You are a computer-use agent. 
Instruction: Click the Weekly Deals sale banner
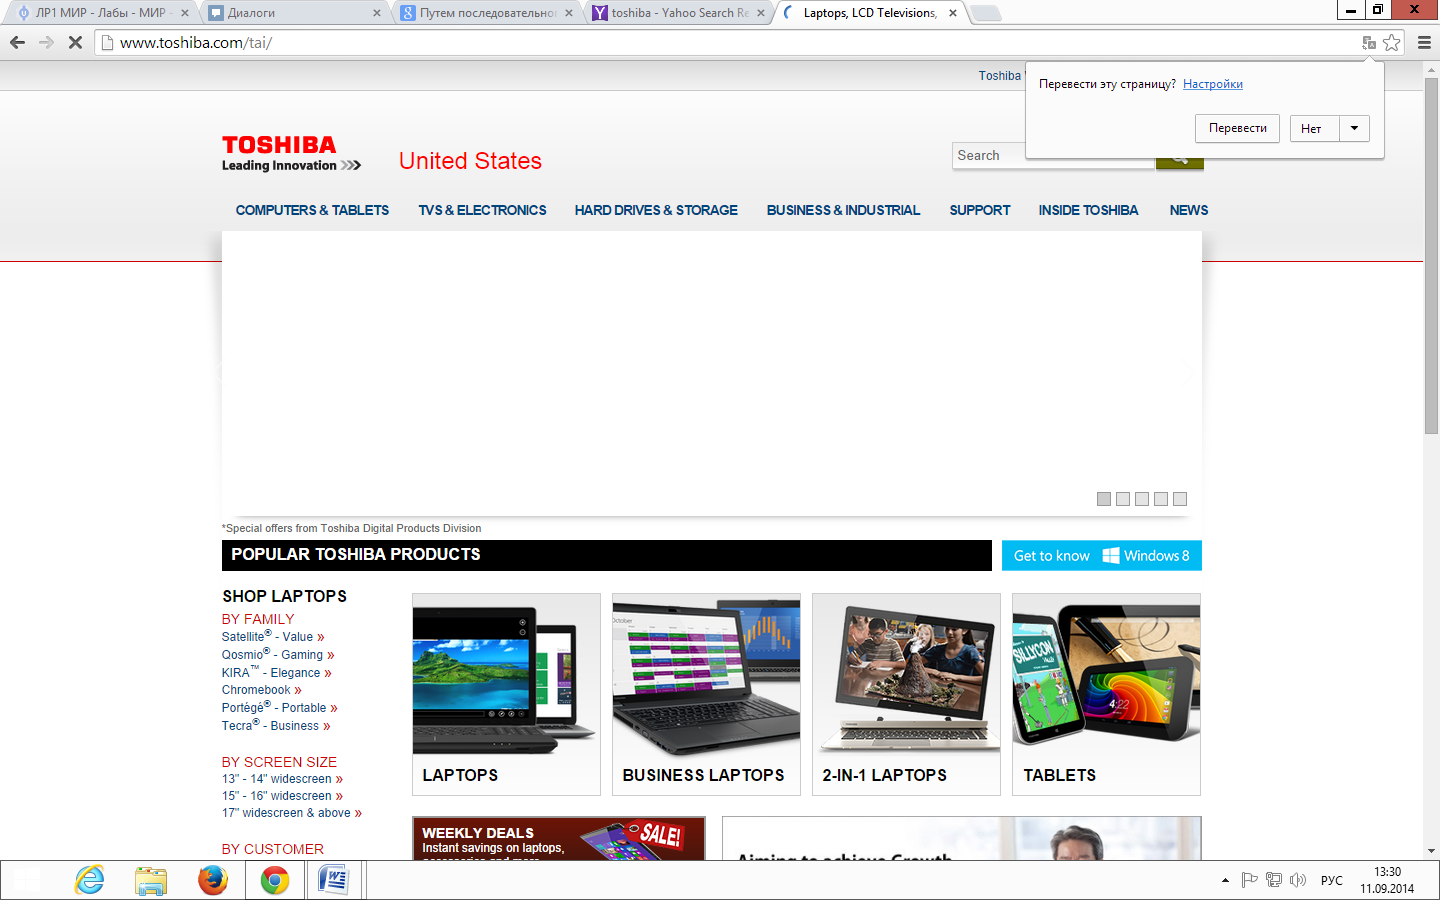[x=559, y=838]
